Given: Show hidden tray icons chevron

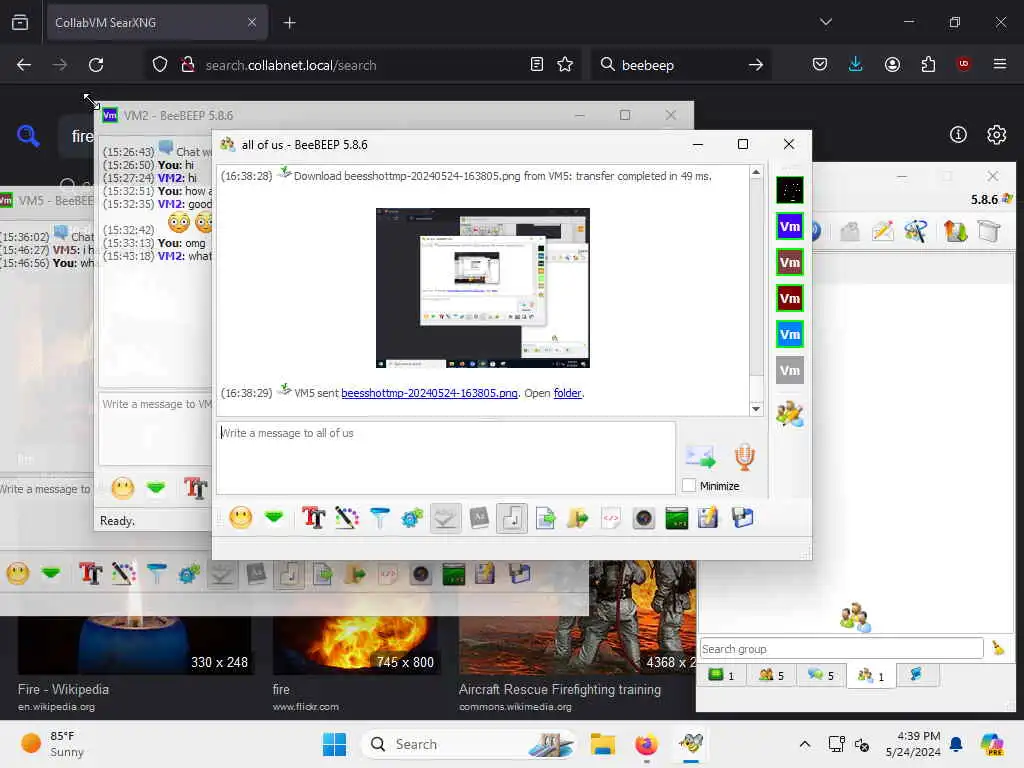Looking at the screenshot, I should [805, 744].
